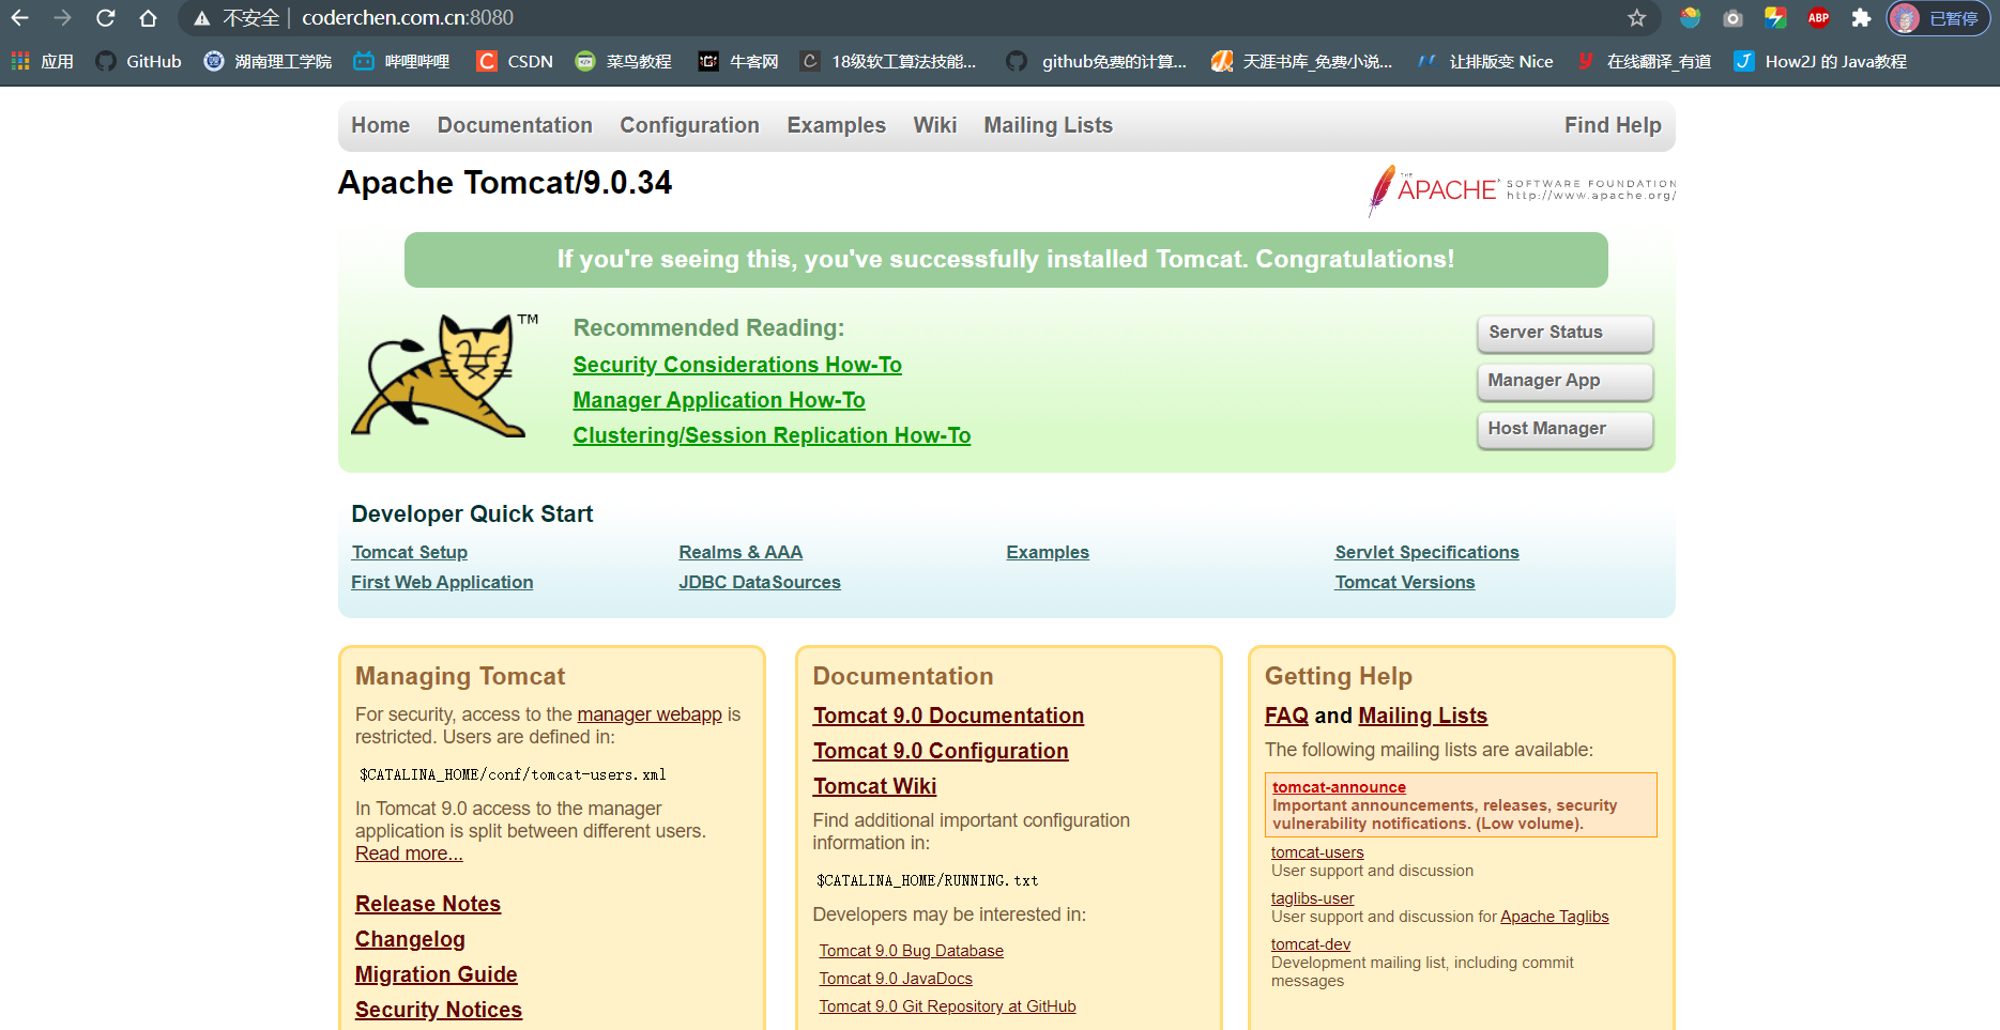Viewport: 2000px width, 1030px height.
Task: Open the Tomcat Wiki link
Action: [x=874, y=786]
